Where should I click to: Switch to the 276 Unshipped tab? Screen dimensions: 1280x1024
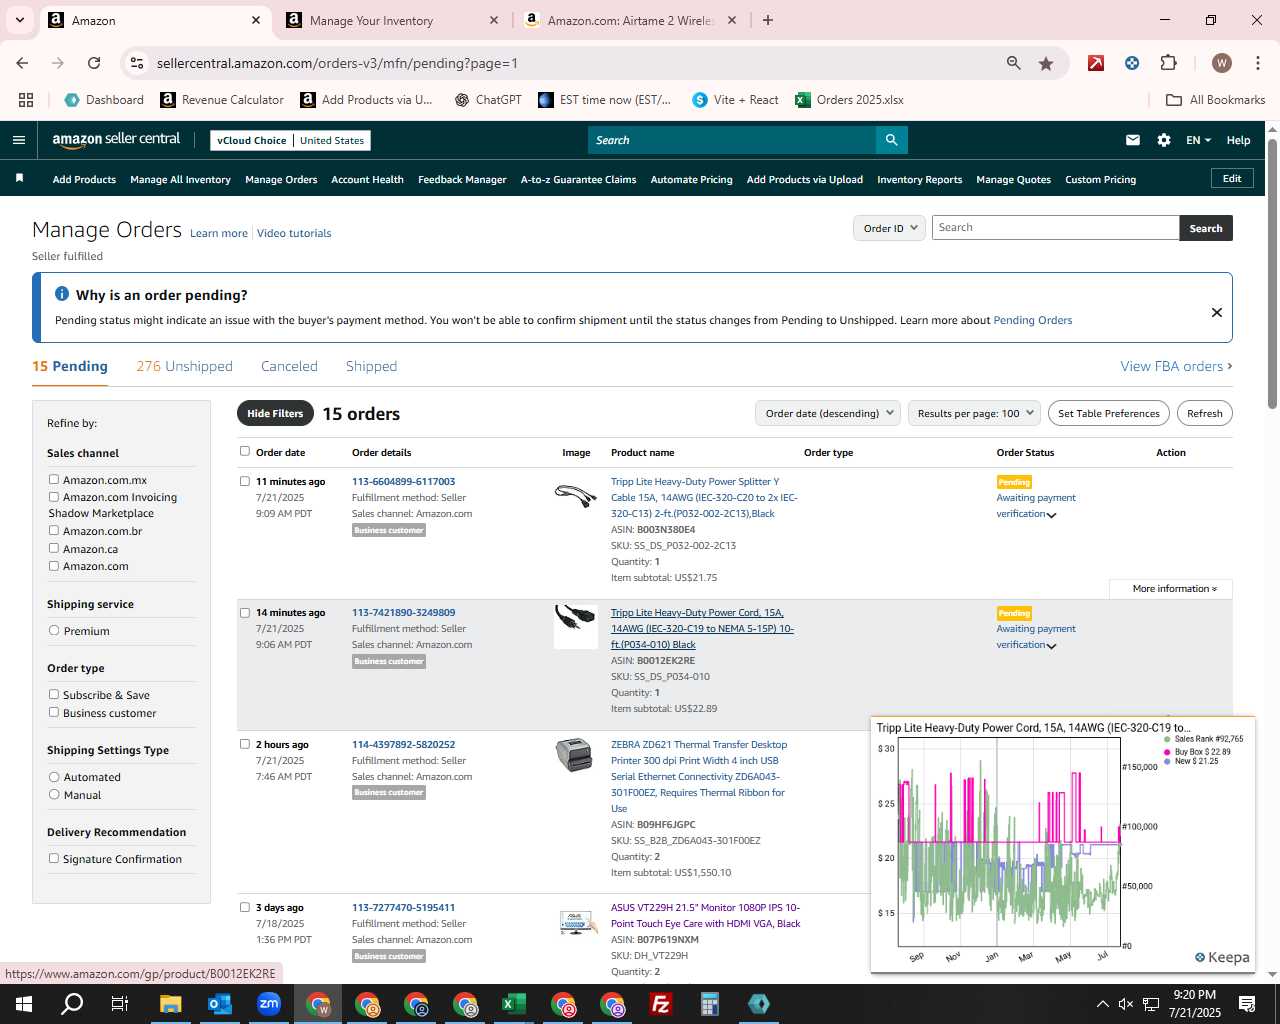pos(184,366)
